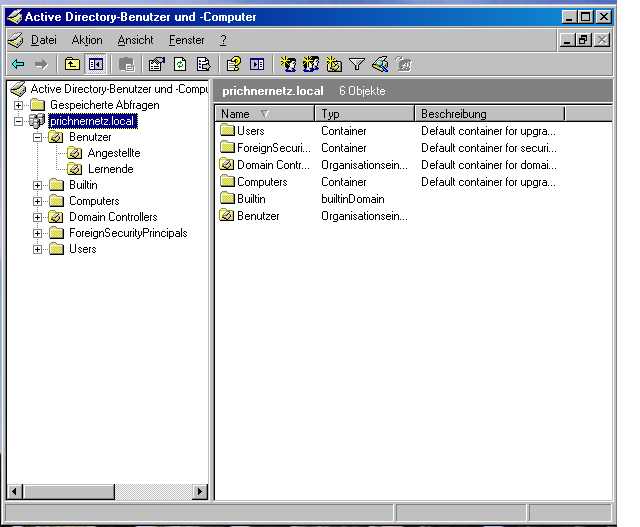640x527 pixels.
Task: Select prichnernetz.local in the tree
Action: click(92, 121)
